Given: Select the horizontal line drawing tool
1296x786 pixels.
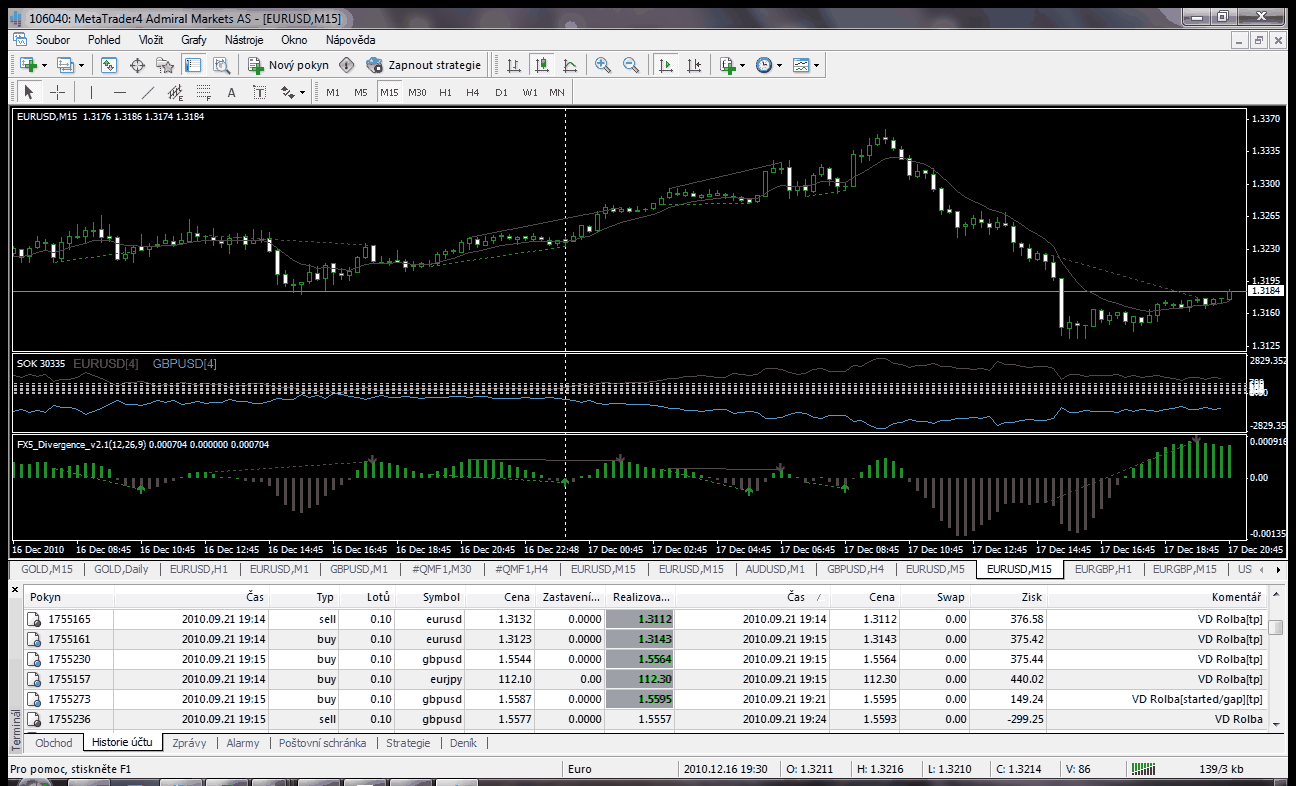Looking at the screenshot, I should (x=120, y=92).
